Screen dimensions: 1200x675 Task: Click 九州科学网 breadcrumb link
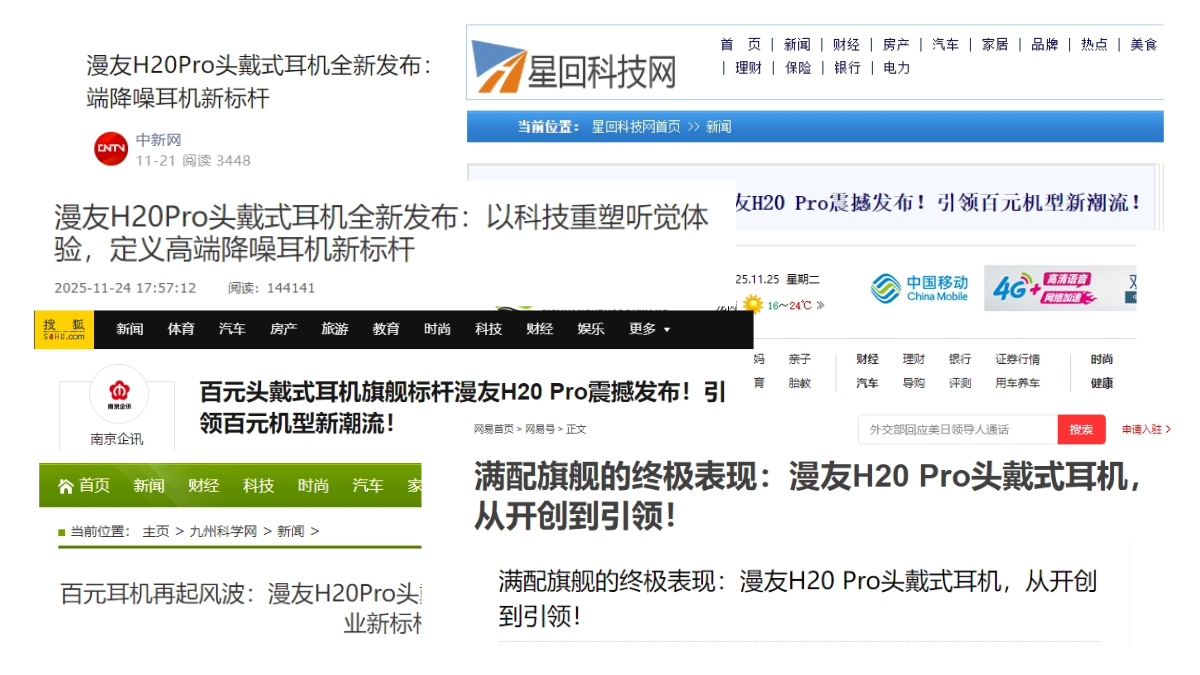pyautogui.click(x=224, y=532)
